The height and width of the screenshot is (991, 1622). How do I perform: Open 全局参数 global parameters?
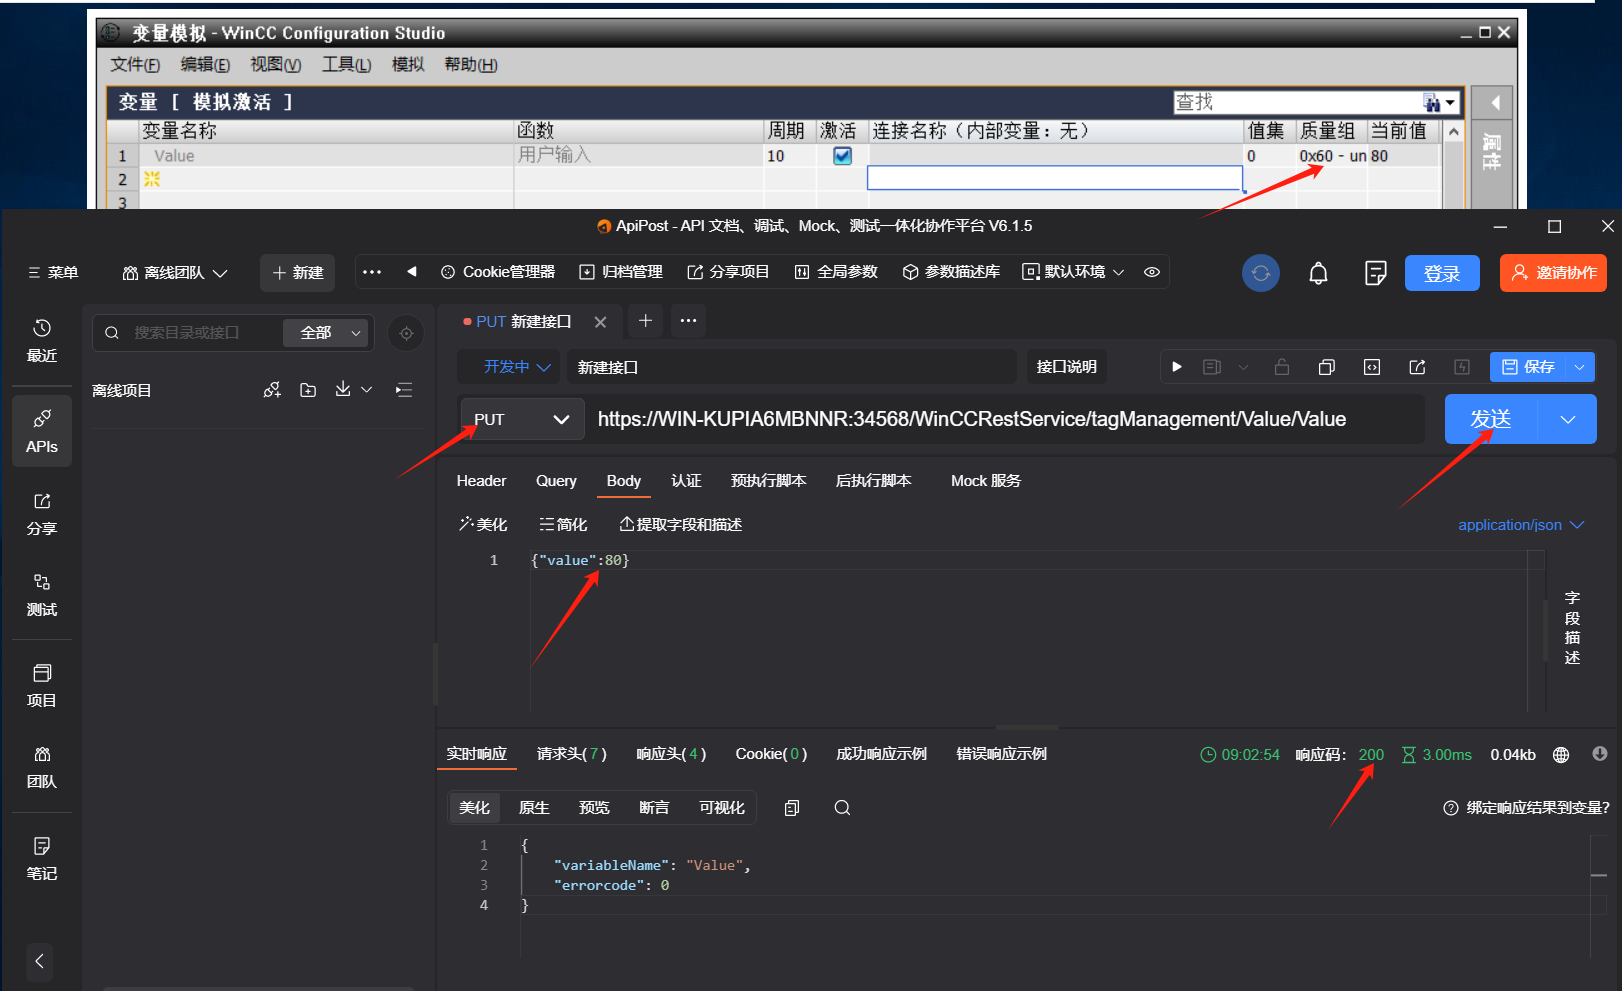click(x=836, y=272)
